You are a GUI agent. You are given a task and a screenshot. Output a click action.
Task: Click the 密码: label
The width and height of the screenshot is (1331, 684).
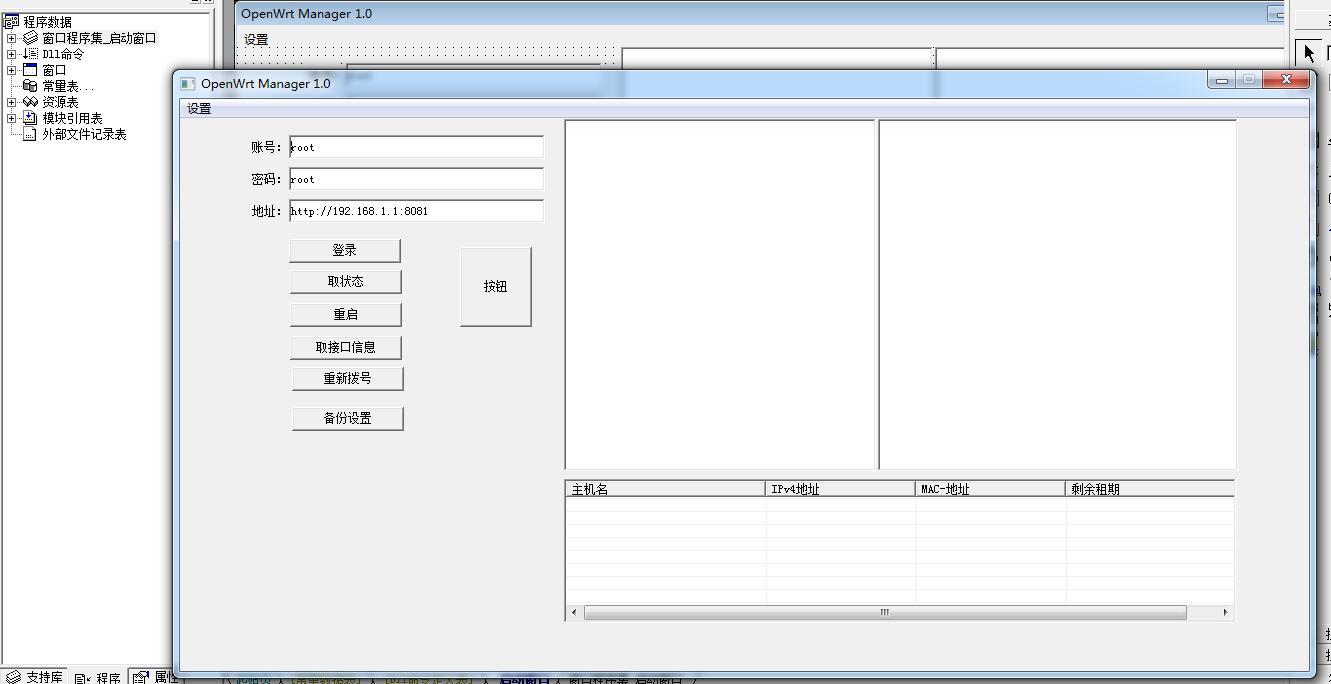266,179
